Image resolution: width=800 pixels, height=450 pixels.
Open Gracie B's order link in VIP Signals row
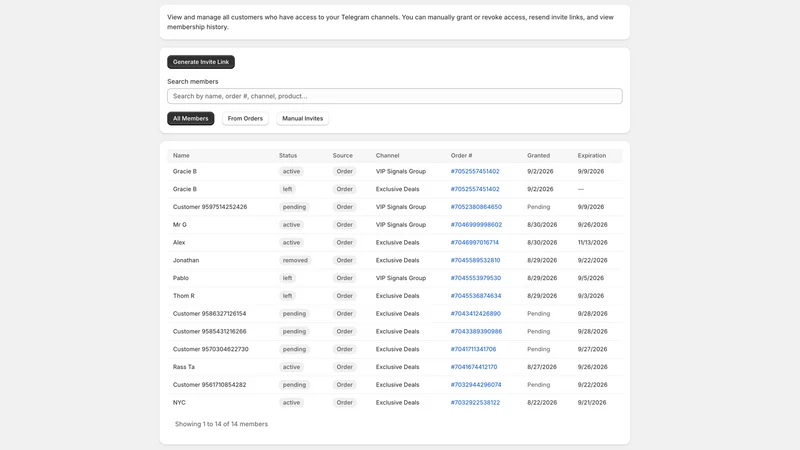point(474,171)
